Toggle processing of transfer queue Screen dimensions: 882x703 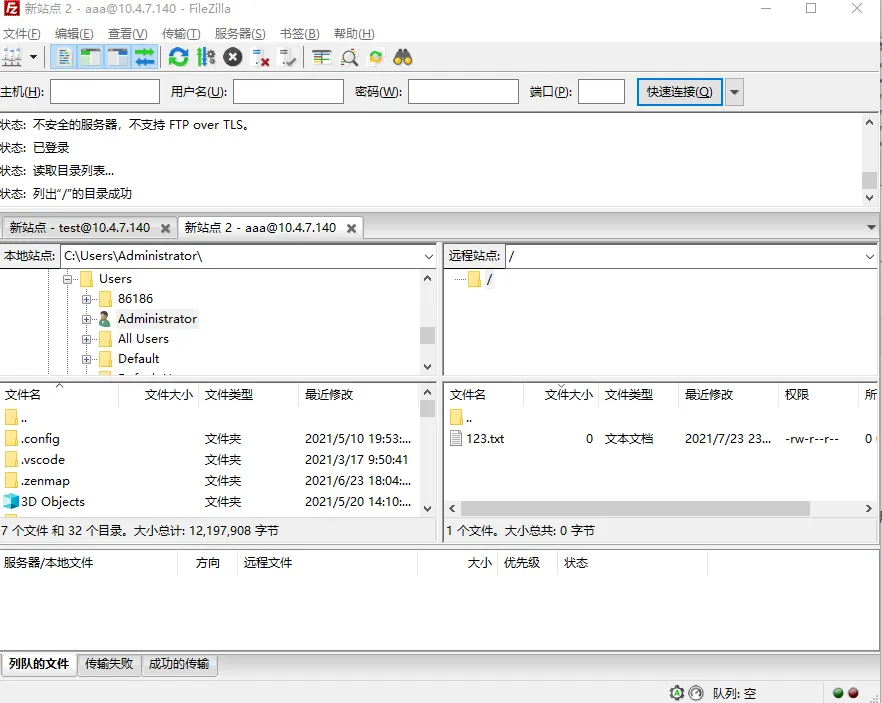point(206,57)
